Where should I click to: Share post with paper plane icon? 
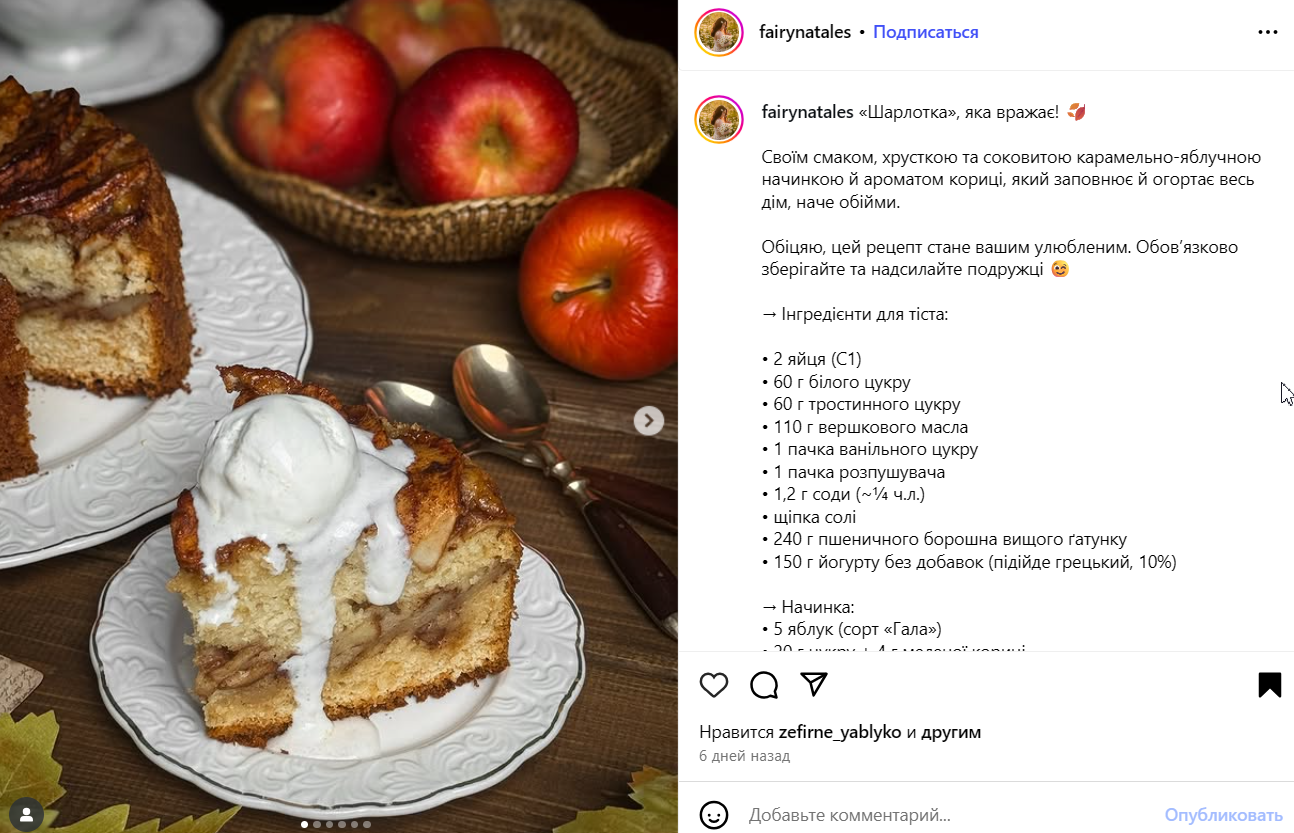(815, 684)
